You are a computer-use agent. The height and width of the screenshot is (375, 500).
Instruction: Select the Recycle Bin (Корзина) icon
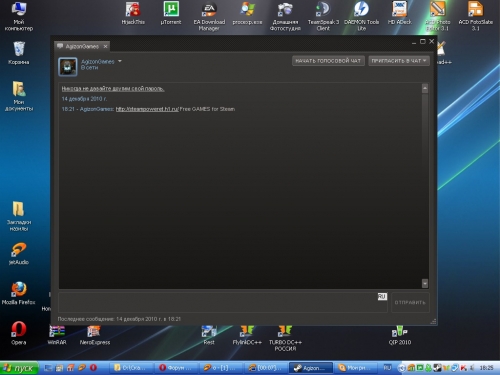pyautogui.click(x=19, y=53)
